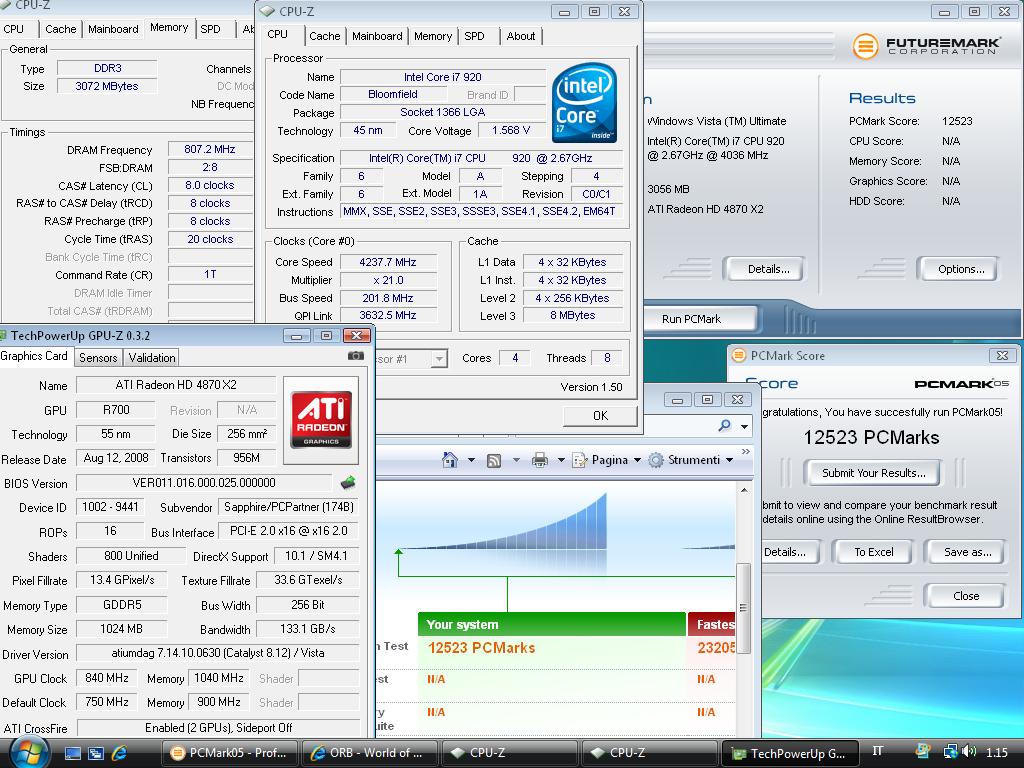
Task: Click the volume speaker tray icon
Action: [969, 752]
